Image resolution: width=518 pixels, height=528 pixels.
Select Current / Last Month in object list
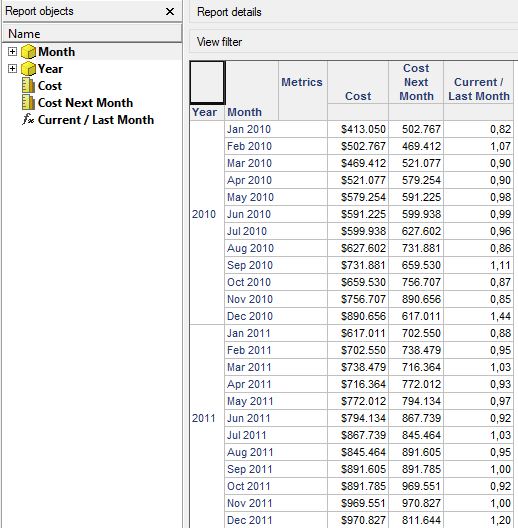click(96, 120)
